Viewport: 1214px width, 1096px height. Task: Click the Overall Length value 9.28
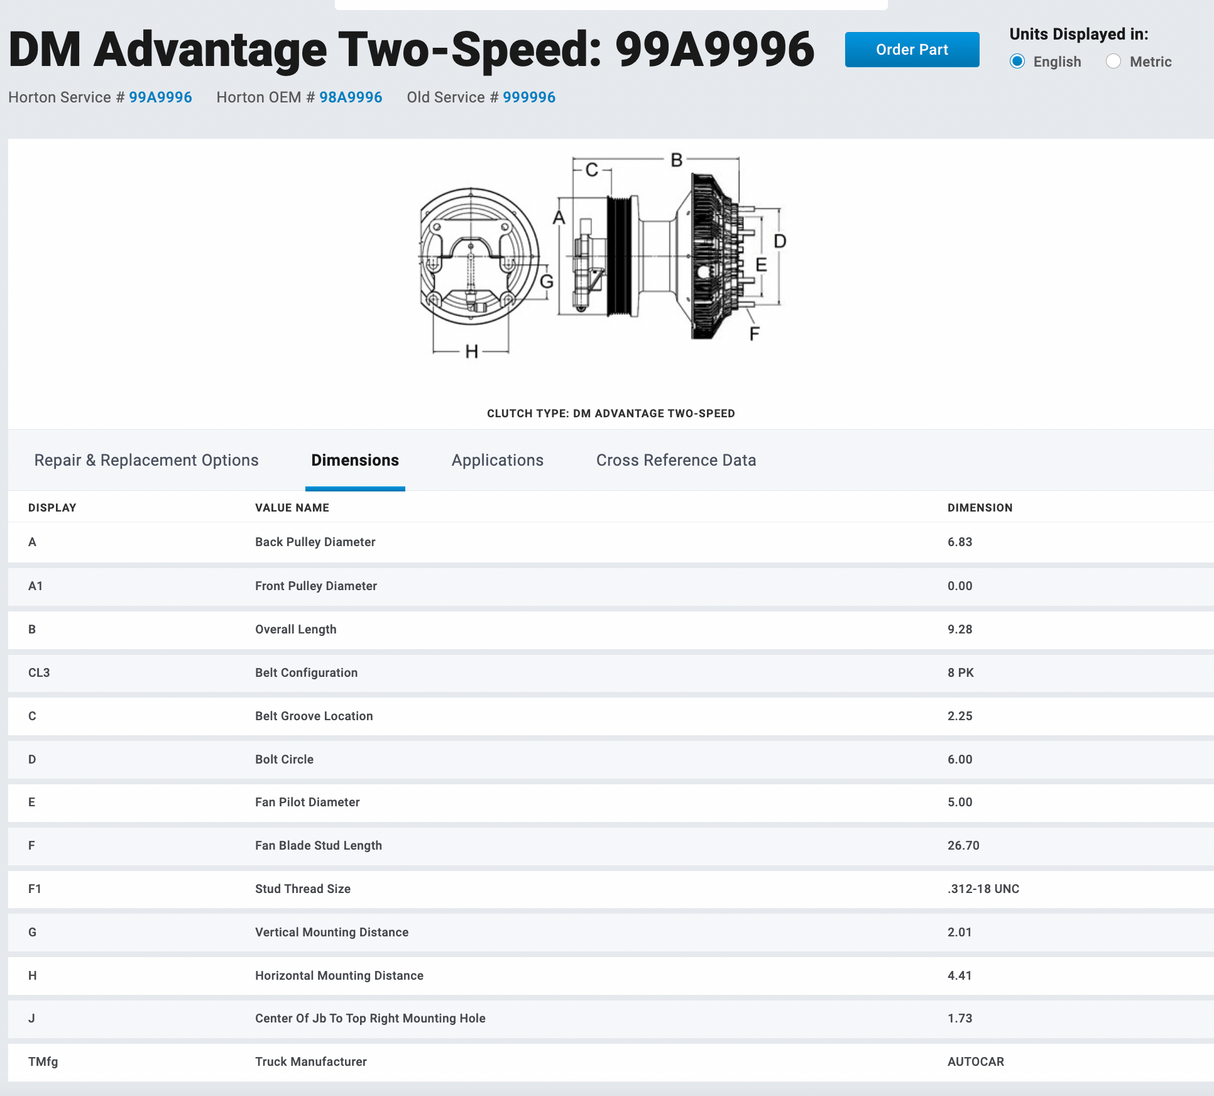tap(959, 629)
